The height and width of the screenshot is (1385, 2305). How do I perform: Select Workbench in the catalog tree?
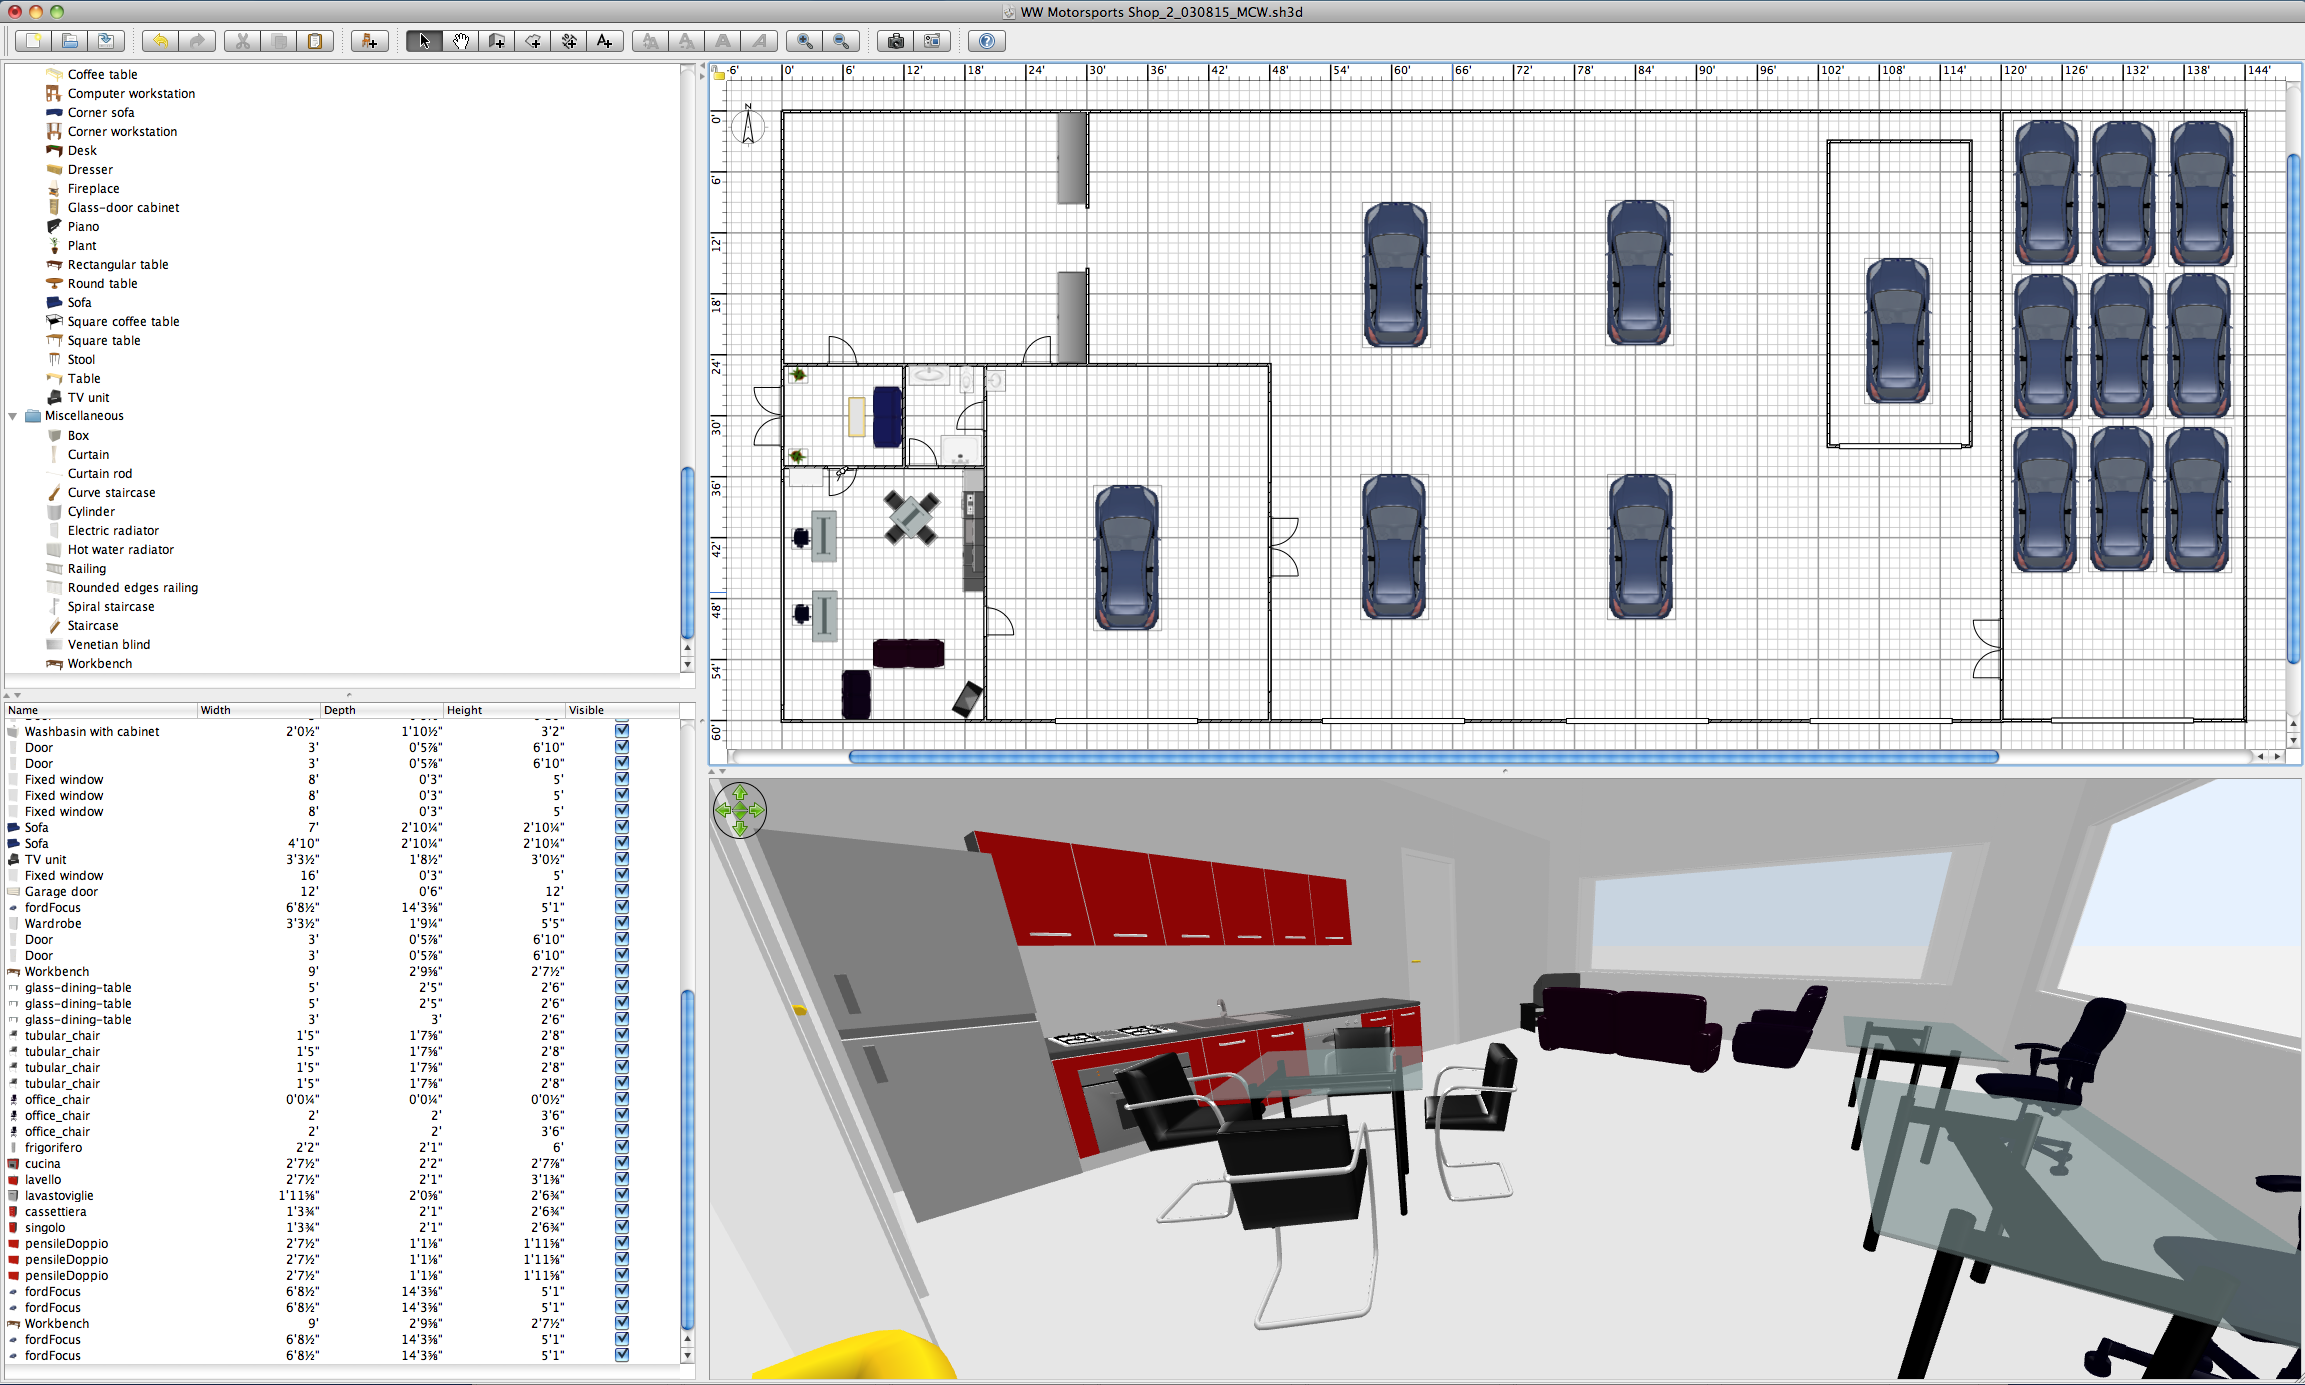[99, 664]
